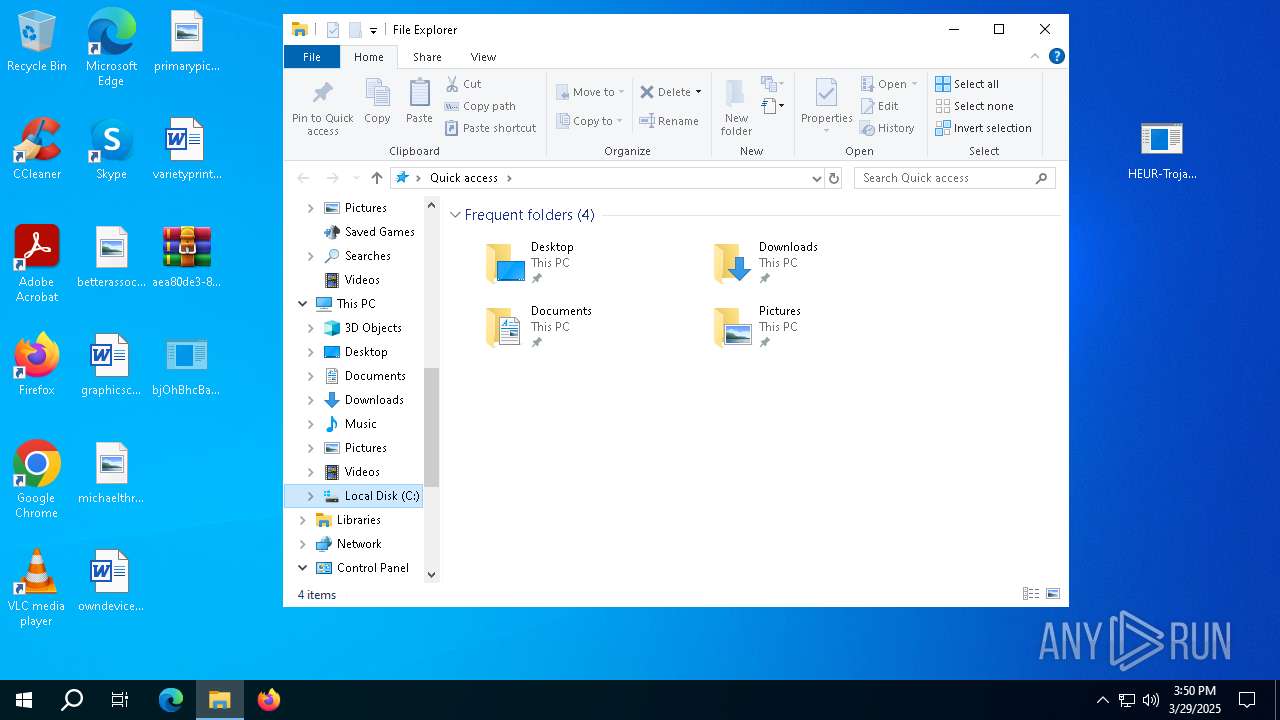Viewport: 1280px width, 720px height.
Task: Select Music in the navigation pane
Action: (361, 424)
